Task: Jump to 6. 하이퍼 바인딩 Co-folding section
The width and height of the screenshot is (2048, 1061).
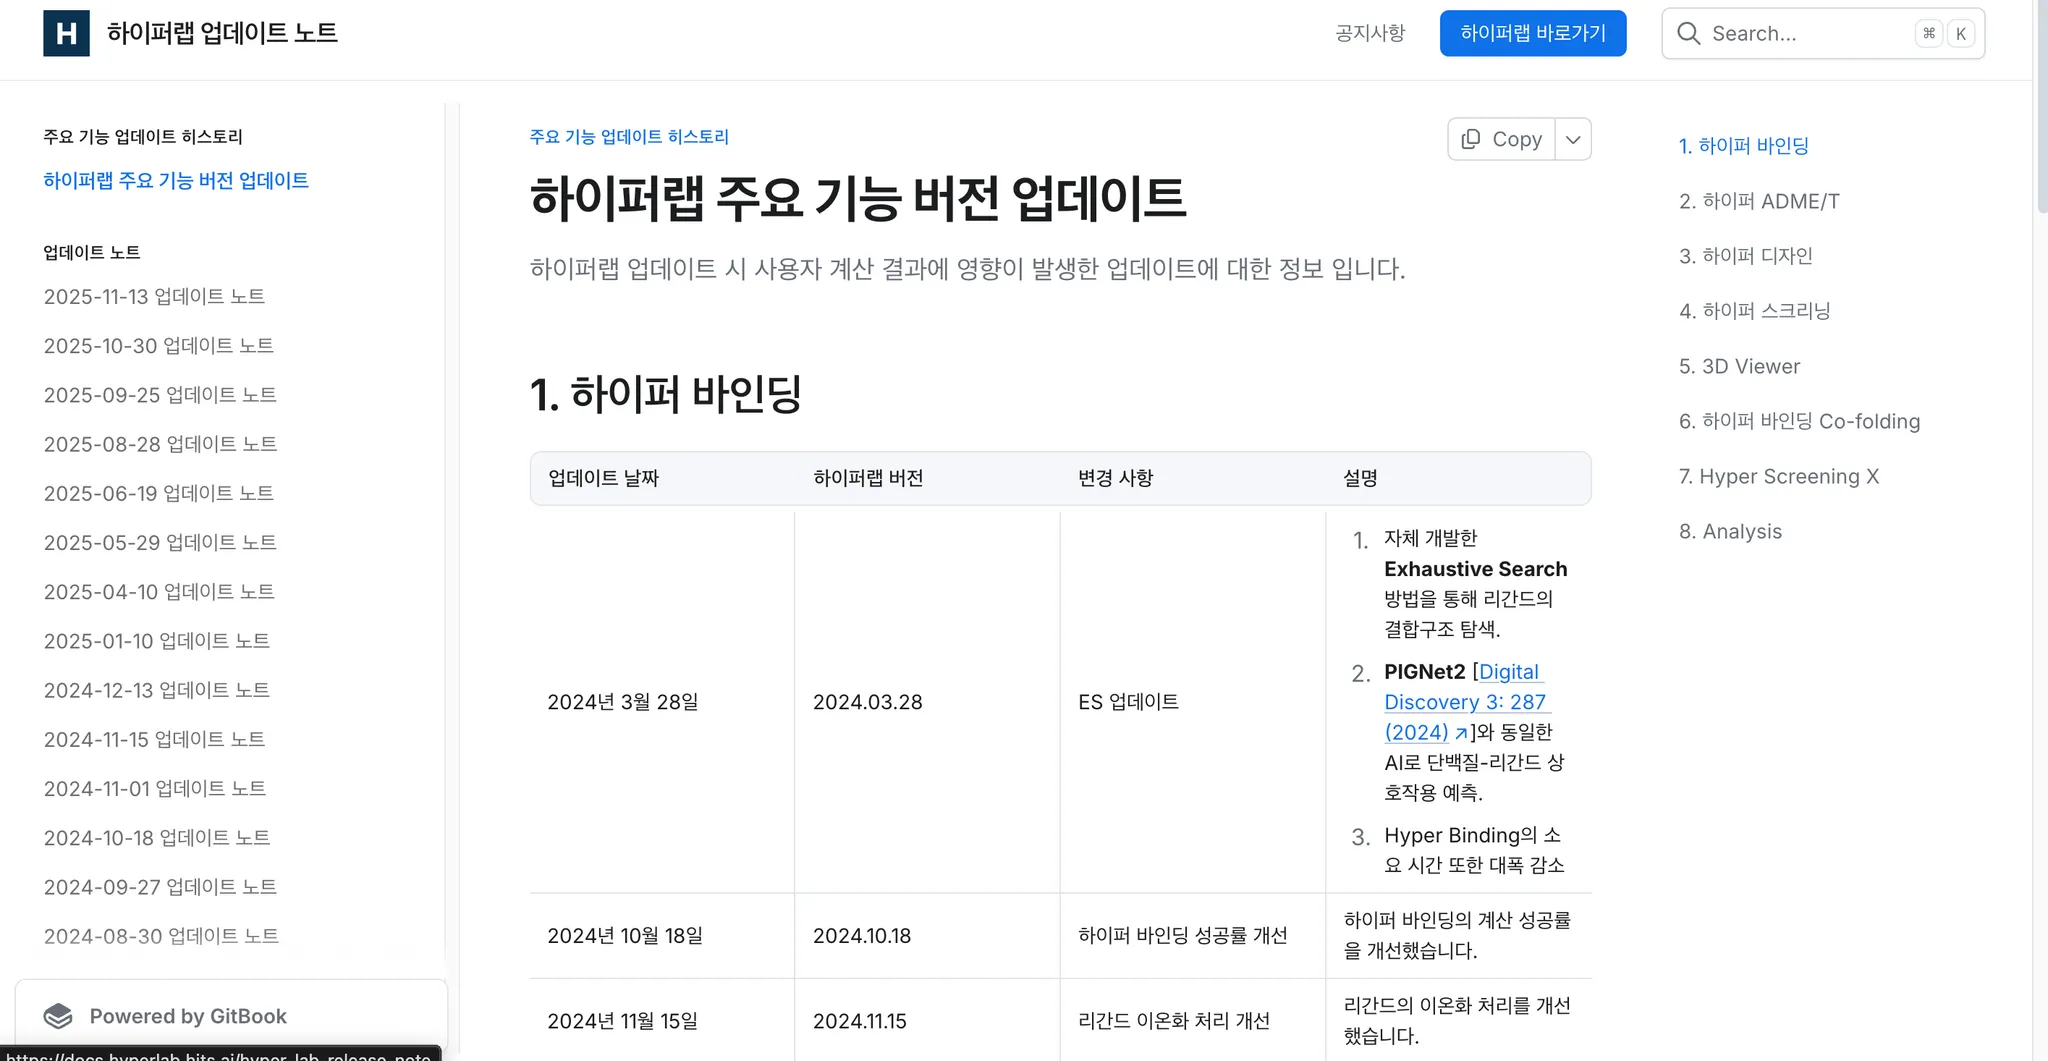Action: pos(1799,421)
